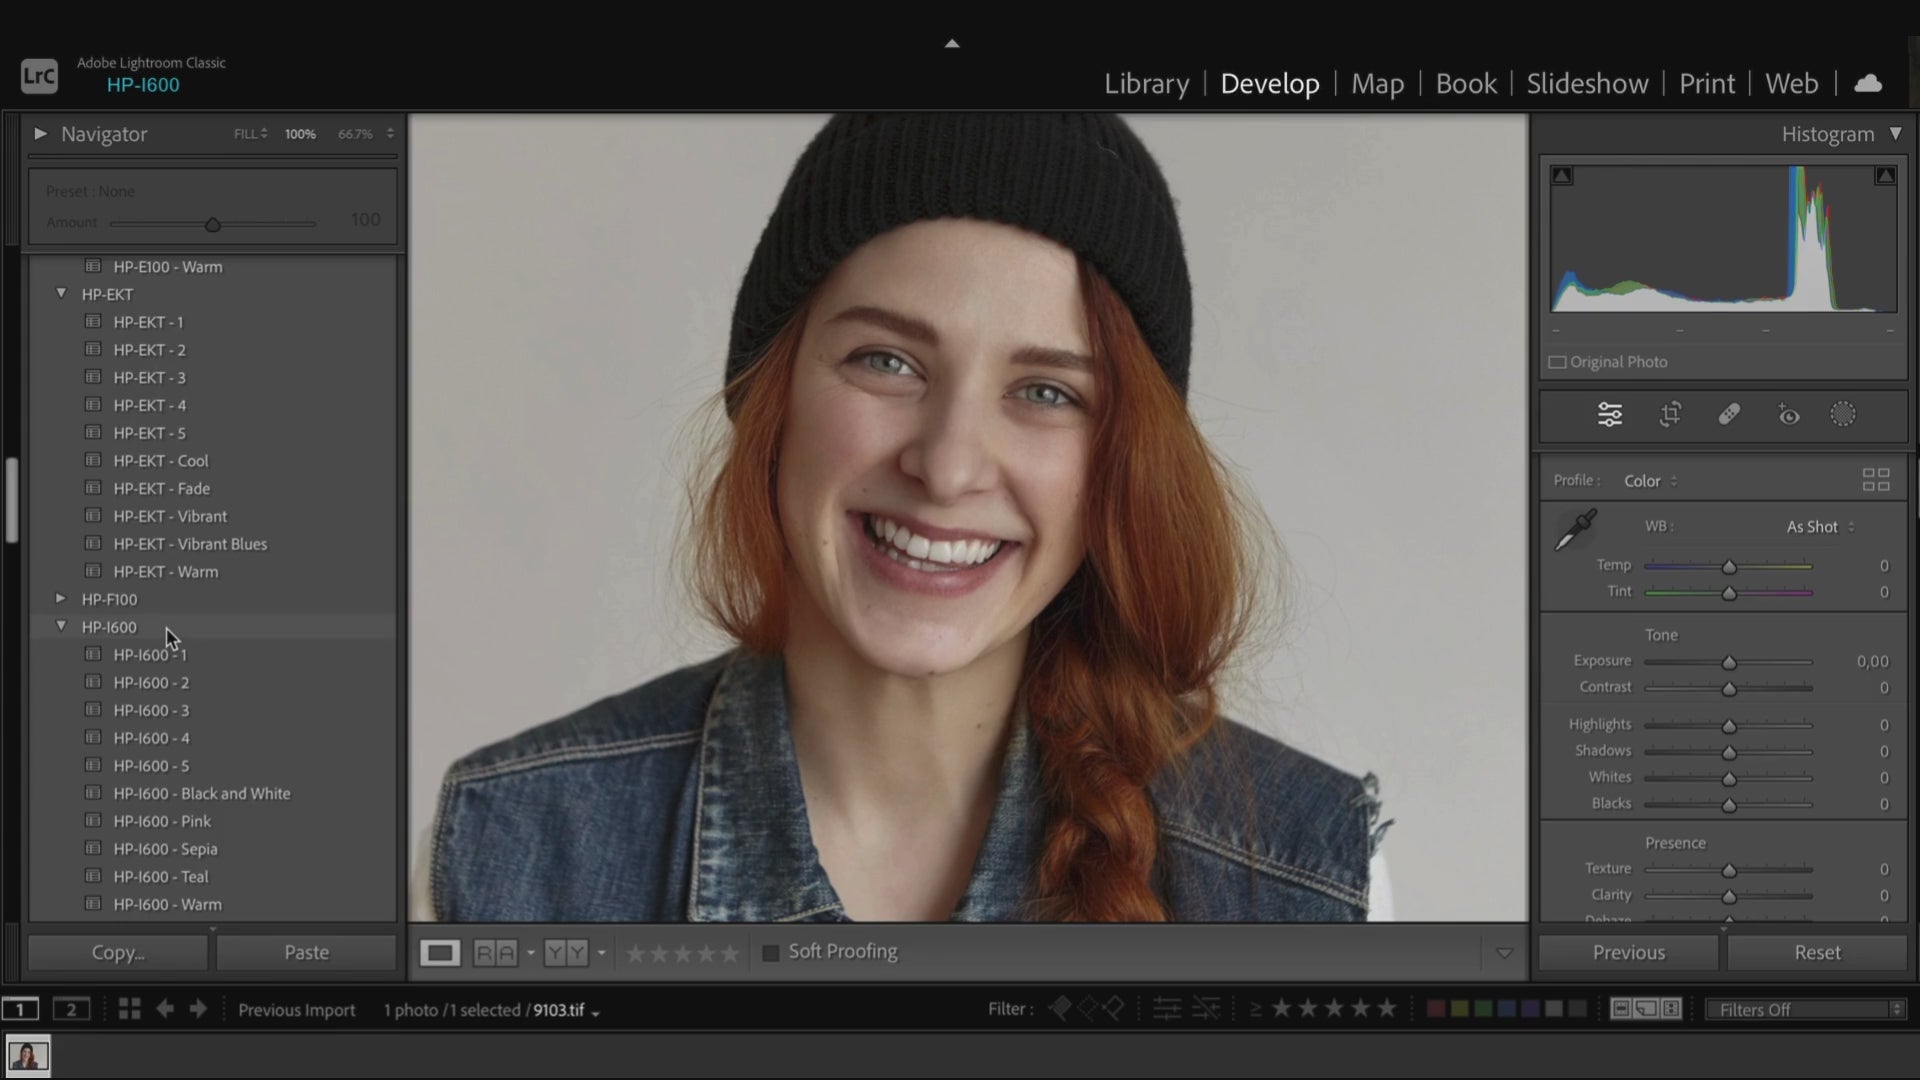
Task: Switch to the Library module
Action: tap(1146, 84)
